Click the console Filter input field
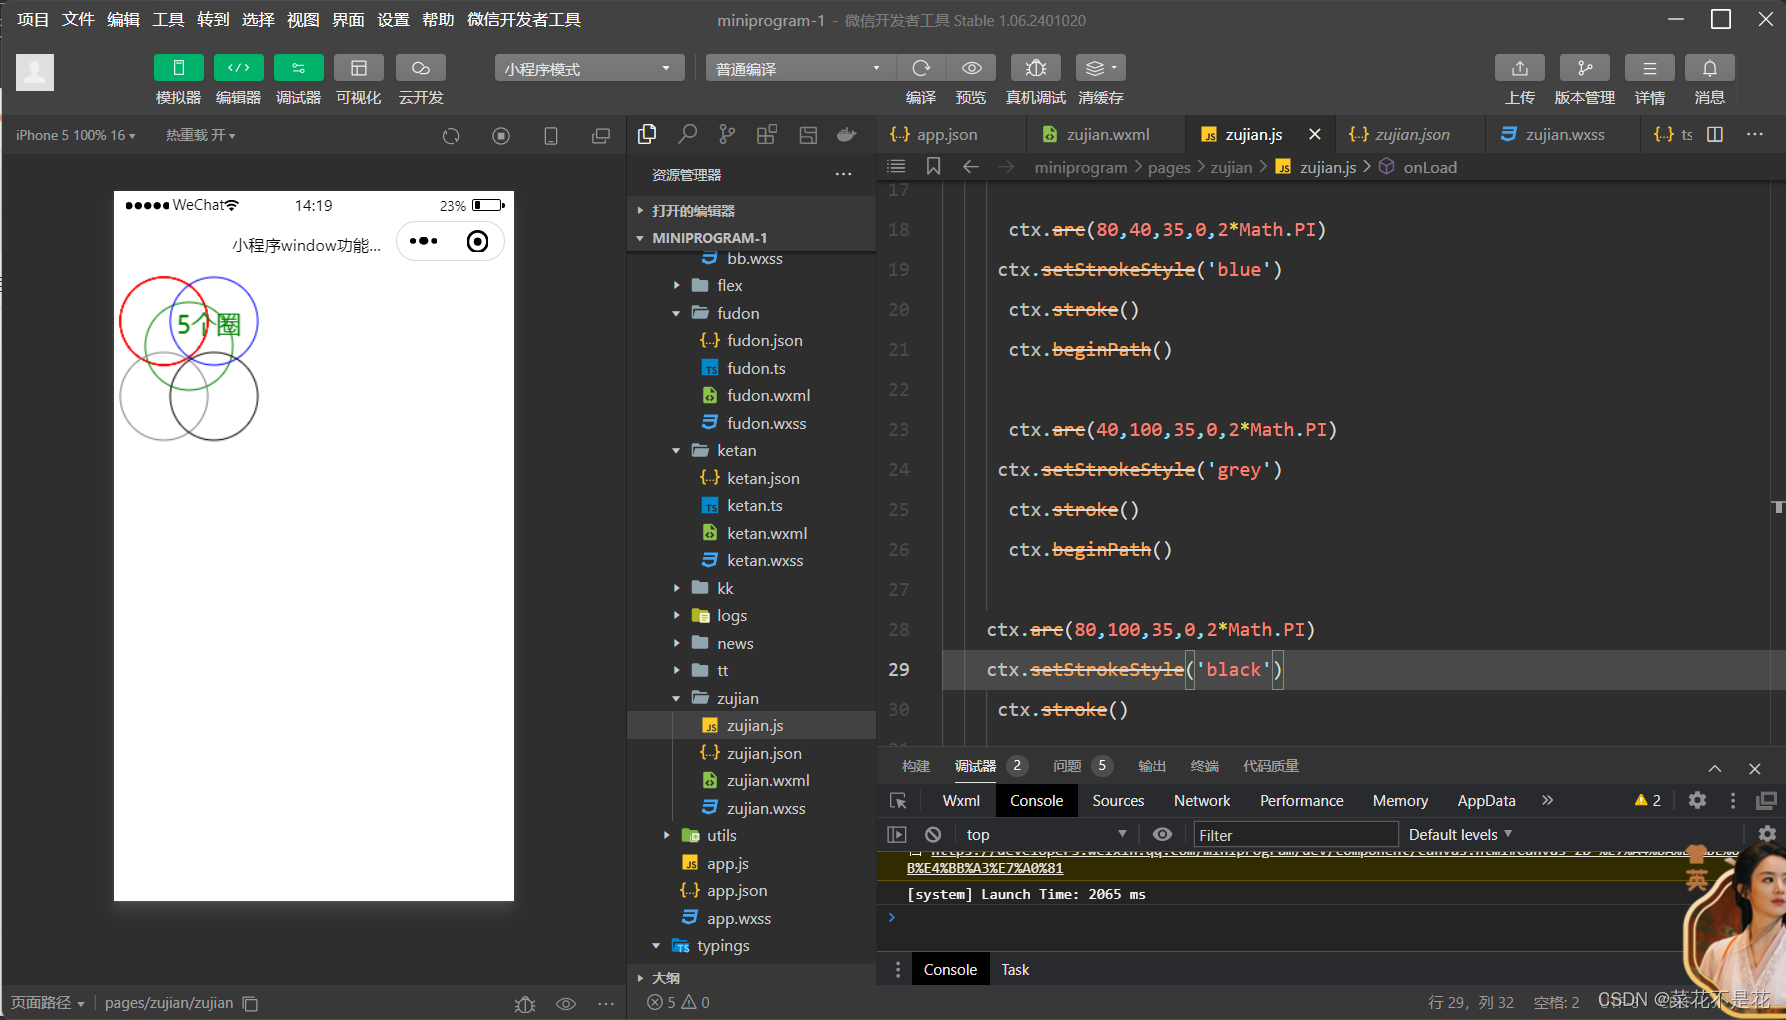Viewport: 1786px width, 1020px height. coord(1295,834)
